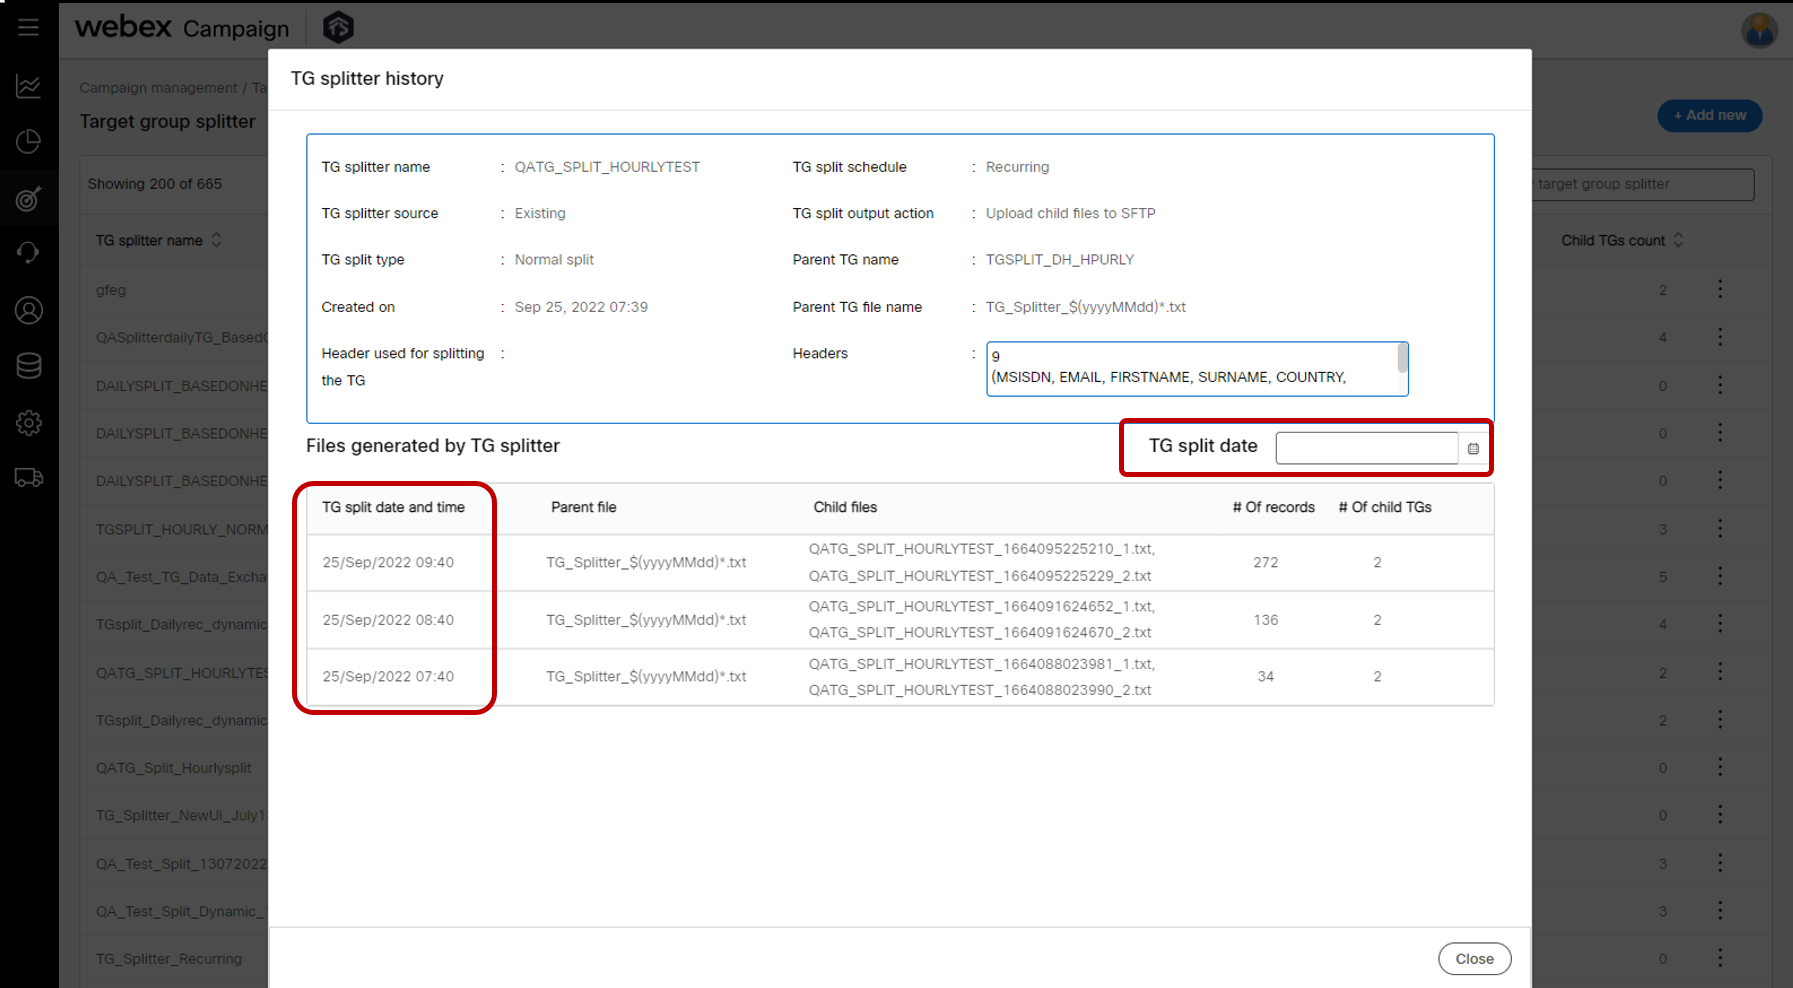
Task: Open the analytics chart sidebar icon
Action: point(28,86)
